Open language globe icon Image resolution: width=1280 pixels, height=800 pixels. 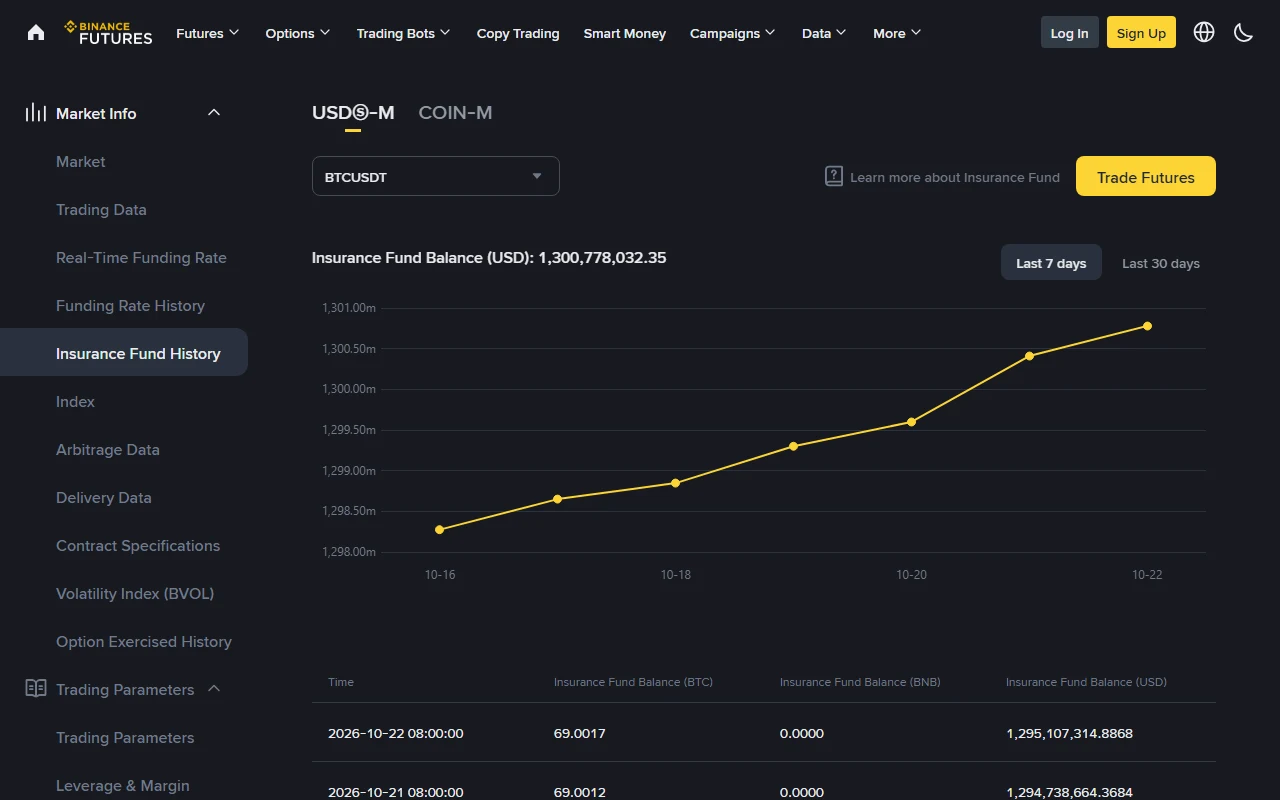(x=1204, y=32)
